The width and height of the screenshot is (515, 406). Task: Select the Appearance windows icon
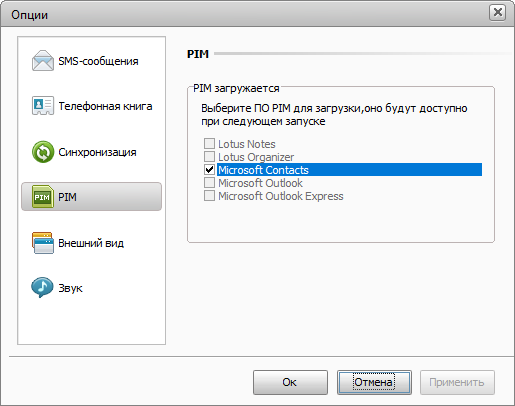point(43,243)
